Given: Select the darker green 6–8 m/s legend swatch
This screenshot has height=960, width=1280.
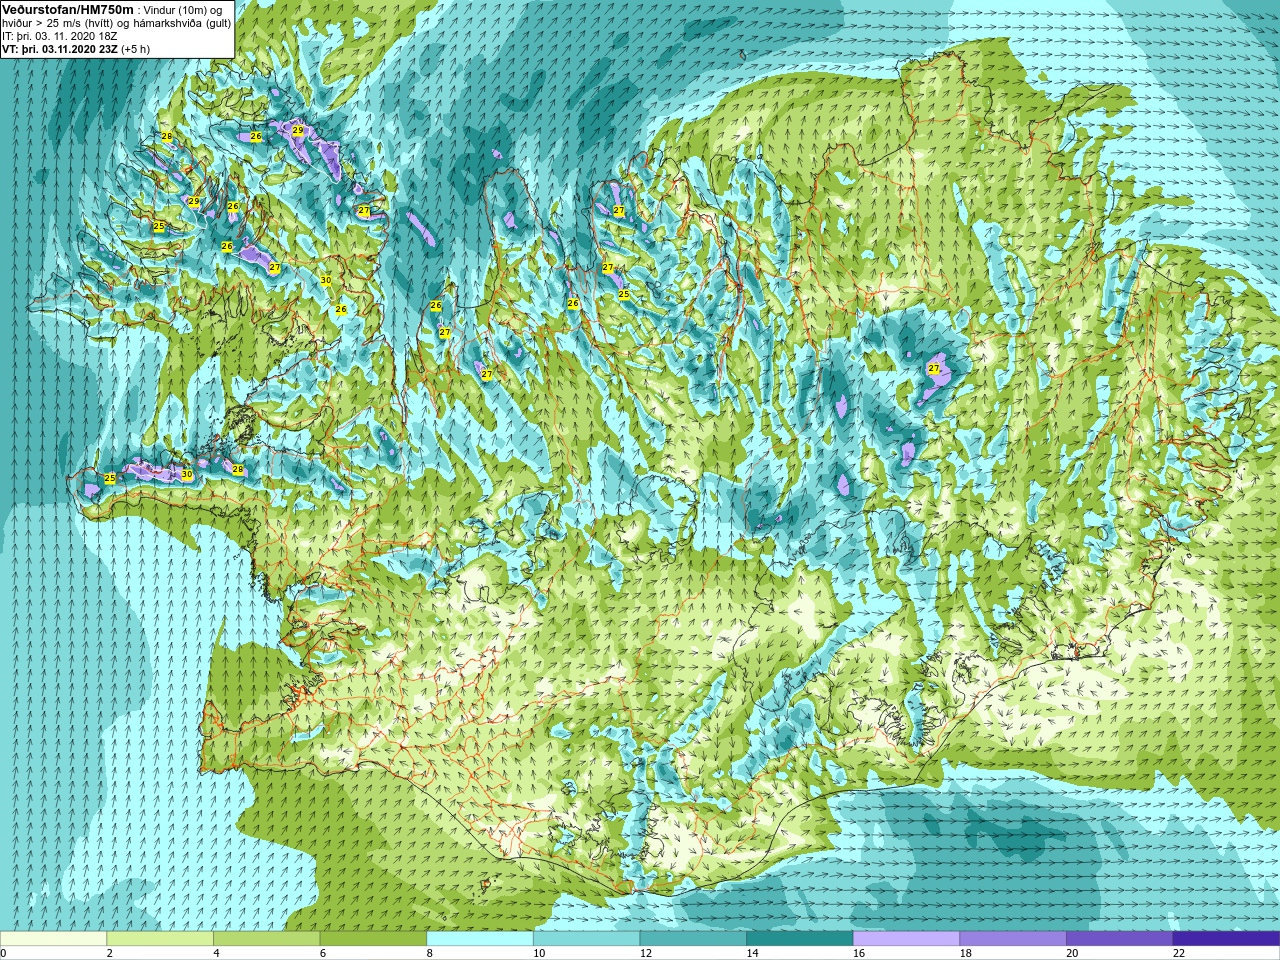Looking at the screenshot, I should (x=373, y=939).
